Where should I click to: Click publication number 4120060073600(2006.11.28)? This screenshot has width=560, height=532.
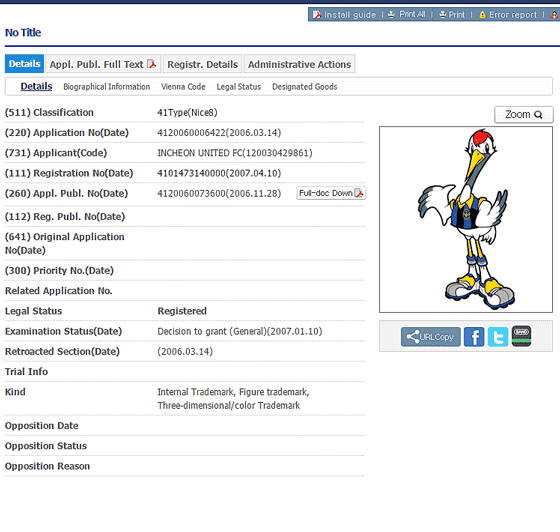pos(219,194)
